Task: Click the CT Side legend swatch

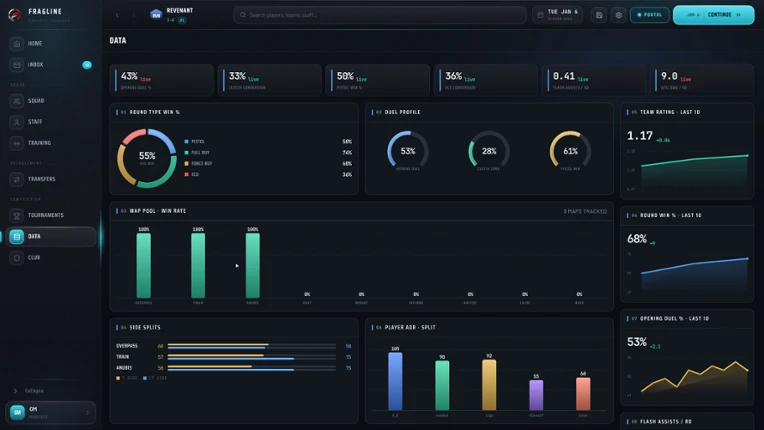Action: click(x=145, y=378)
